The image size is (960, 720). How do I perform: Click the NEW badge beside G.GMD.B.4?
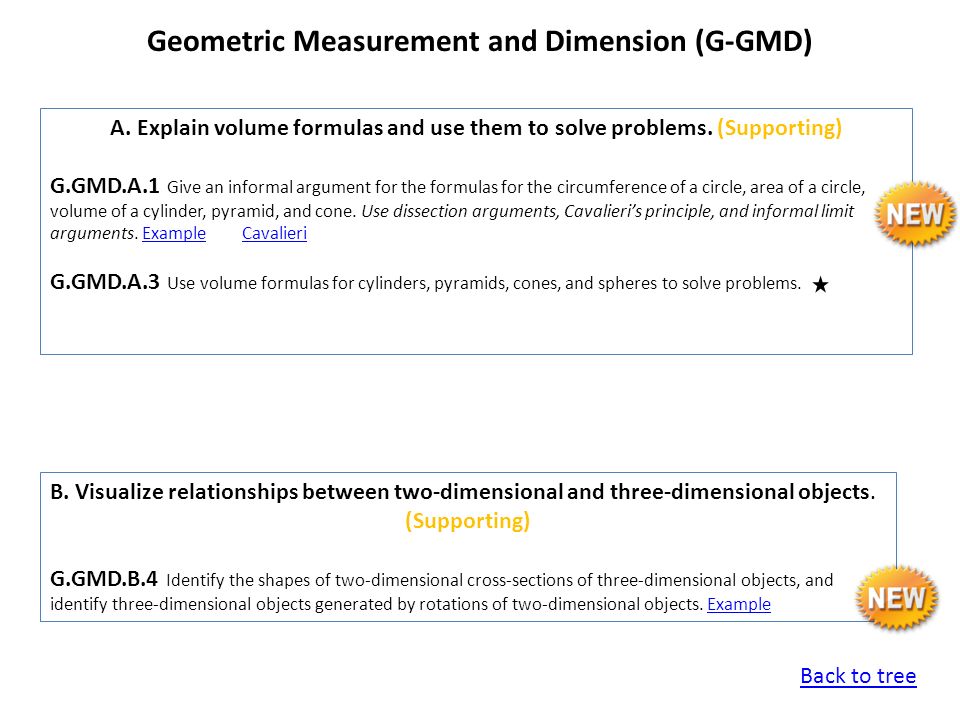pos(896,598)
